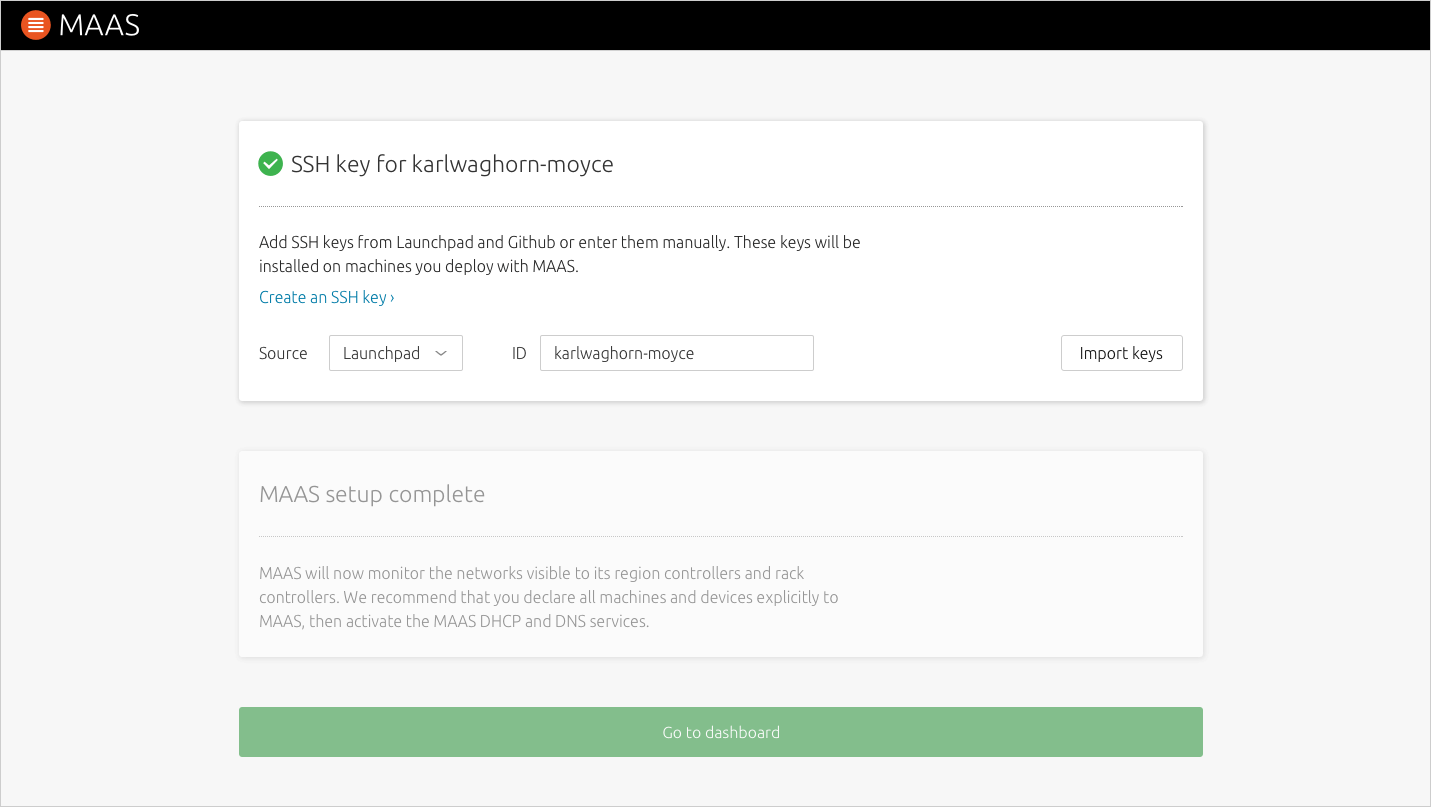Click the Add SSH keys description paragraph
This screenshot has height=807, width=1431.
click(560, 254)
